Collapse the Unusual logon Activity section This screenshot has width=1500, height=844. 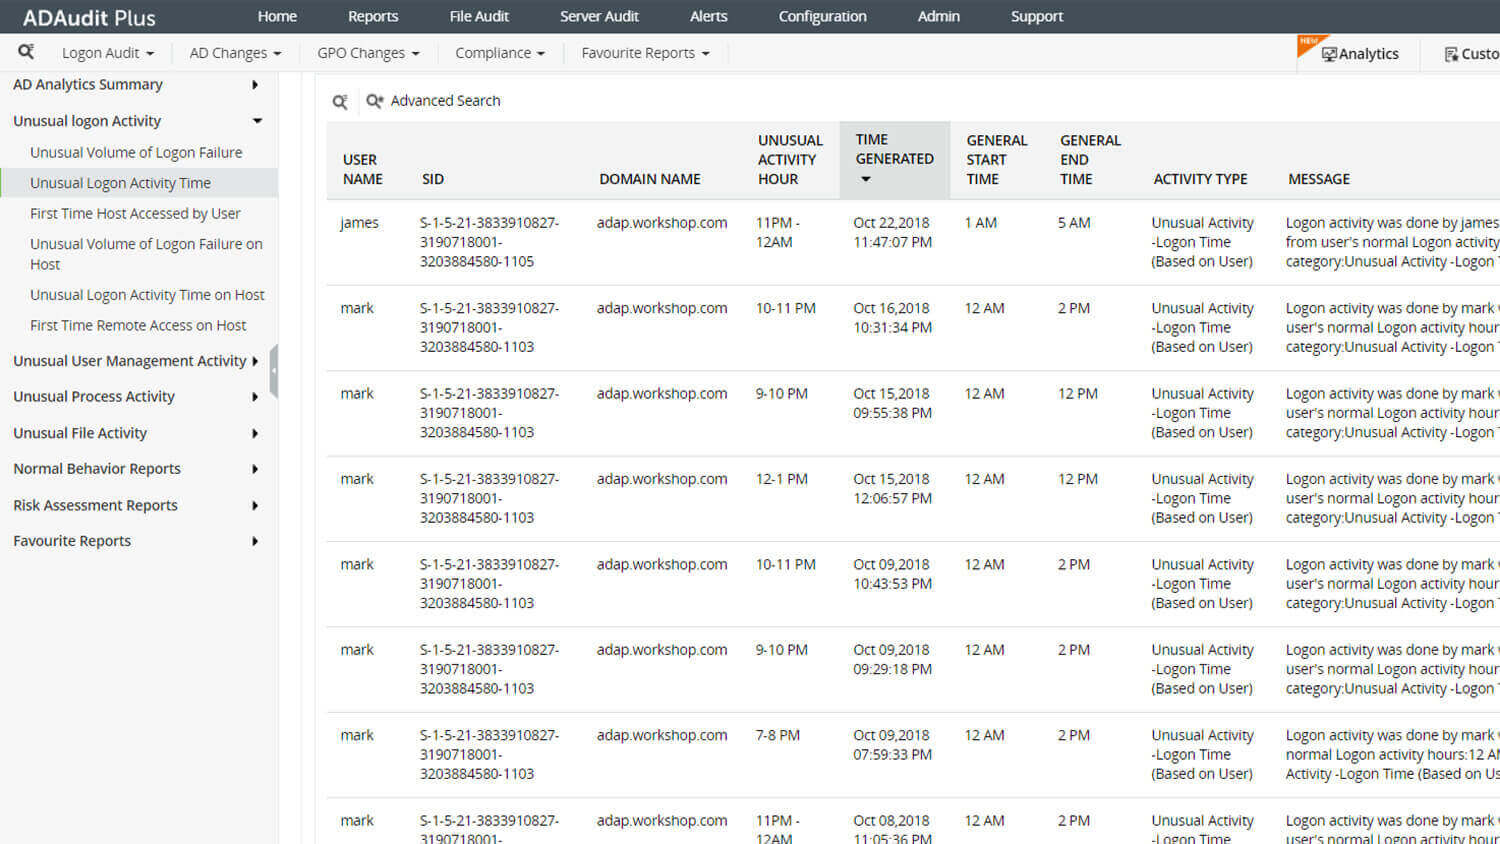pos(258,120)
